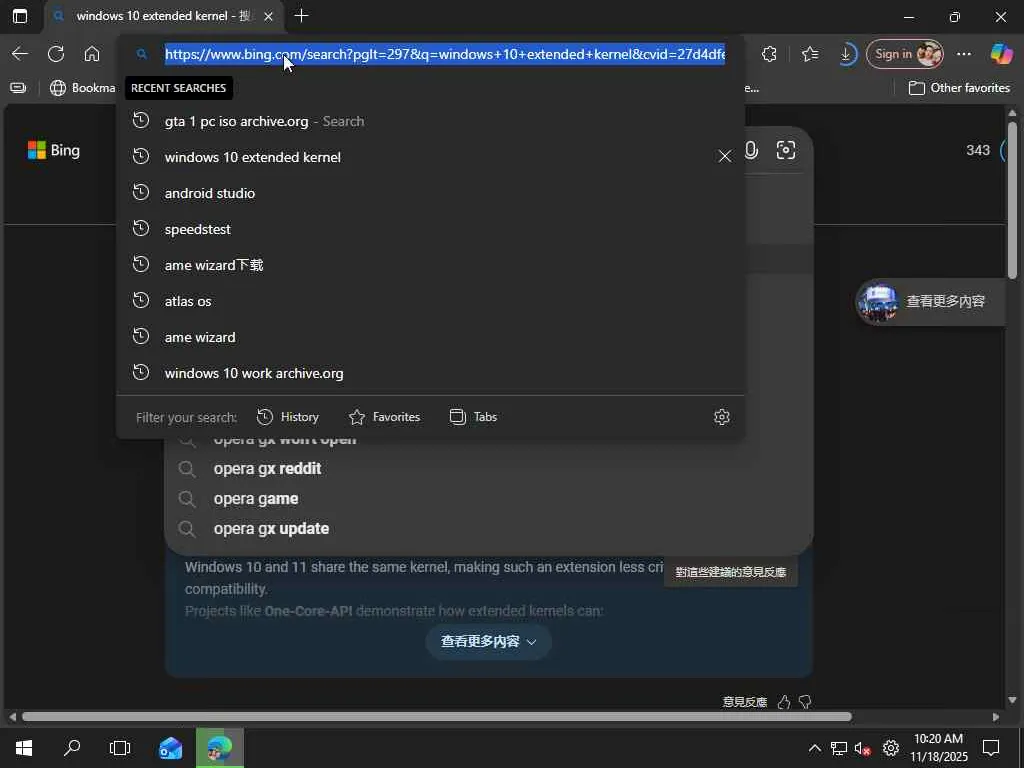Open Settings and more ellipsis menu
This screenshot has width=1024, height=768.
click(x=964, y=54)
